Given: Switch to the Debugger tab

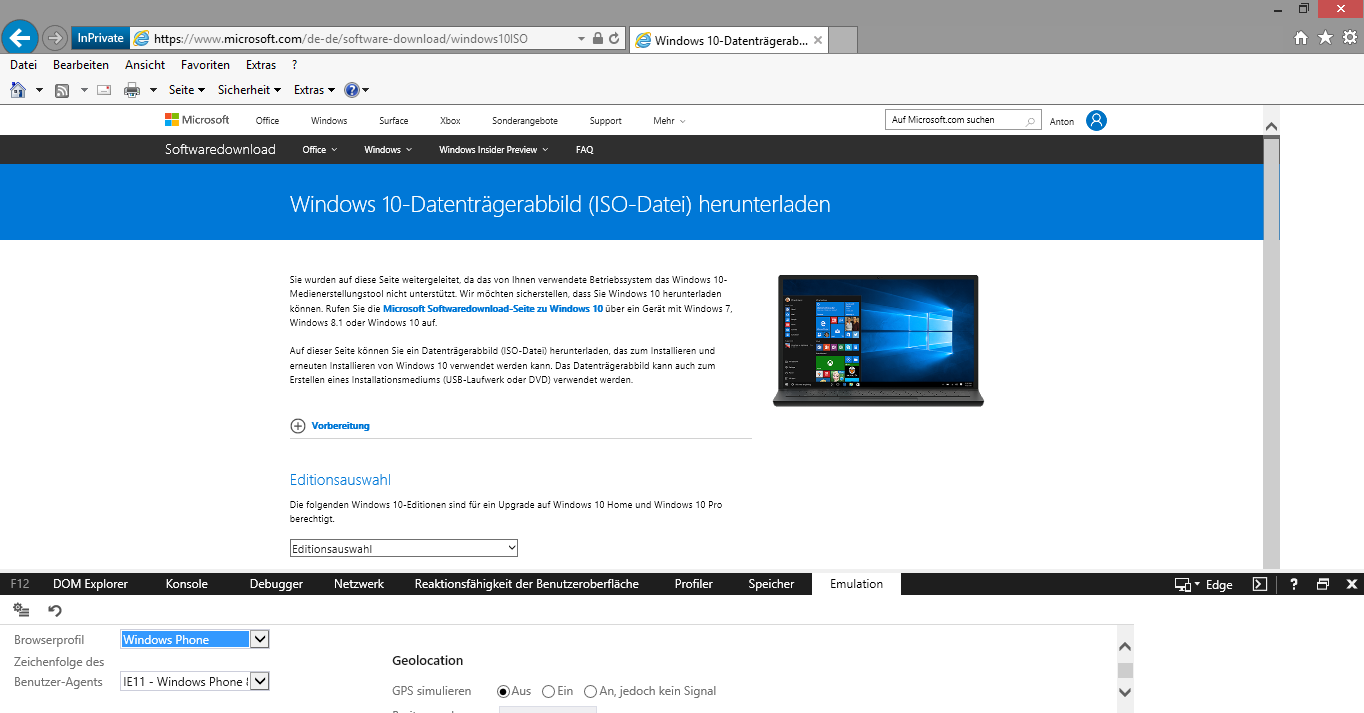Looking at the screenshot, I should click(x=276, y=584).
